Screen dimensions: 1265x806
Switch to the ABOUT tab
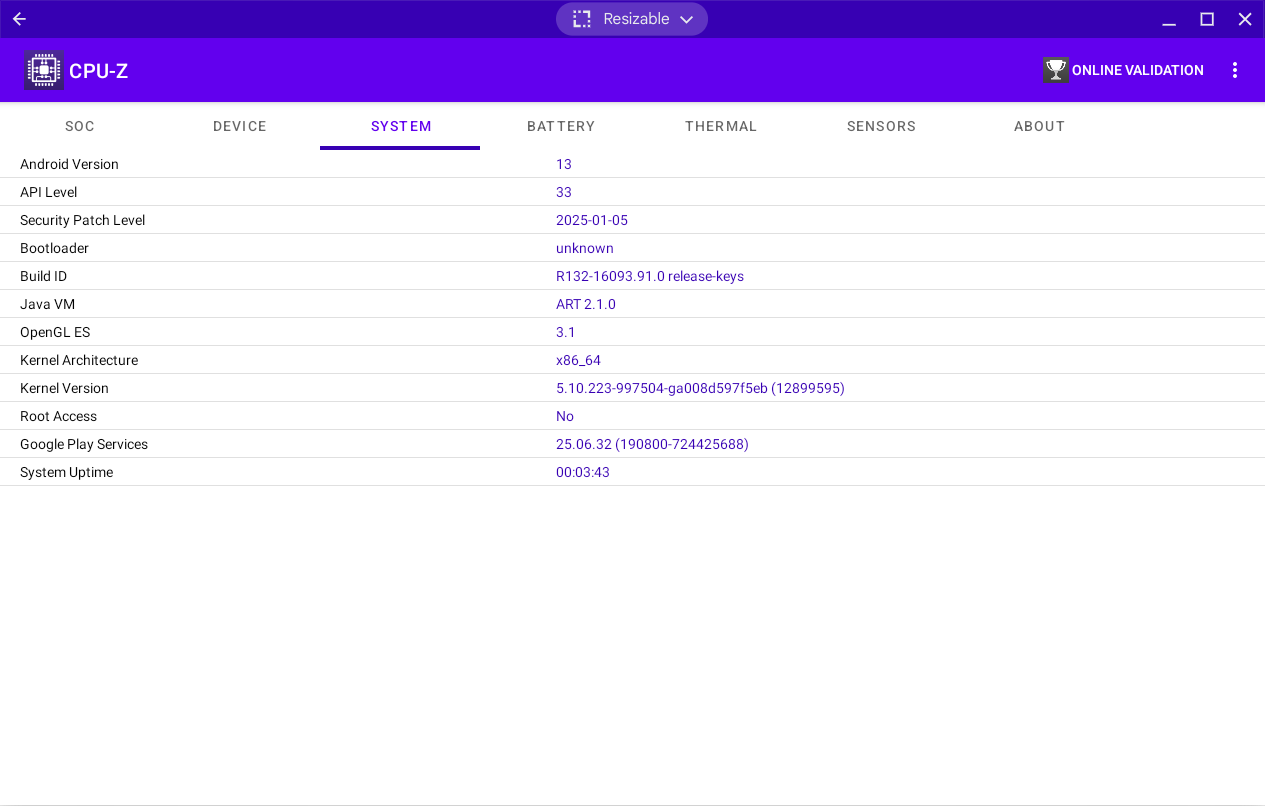click(x=1039, y=126)
